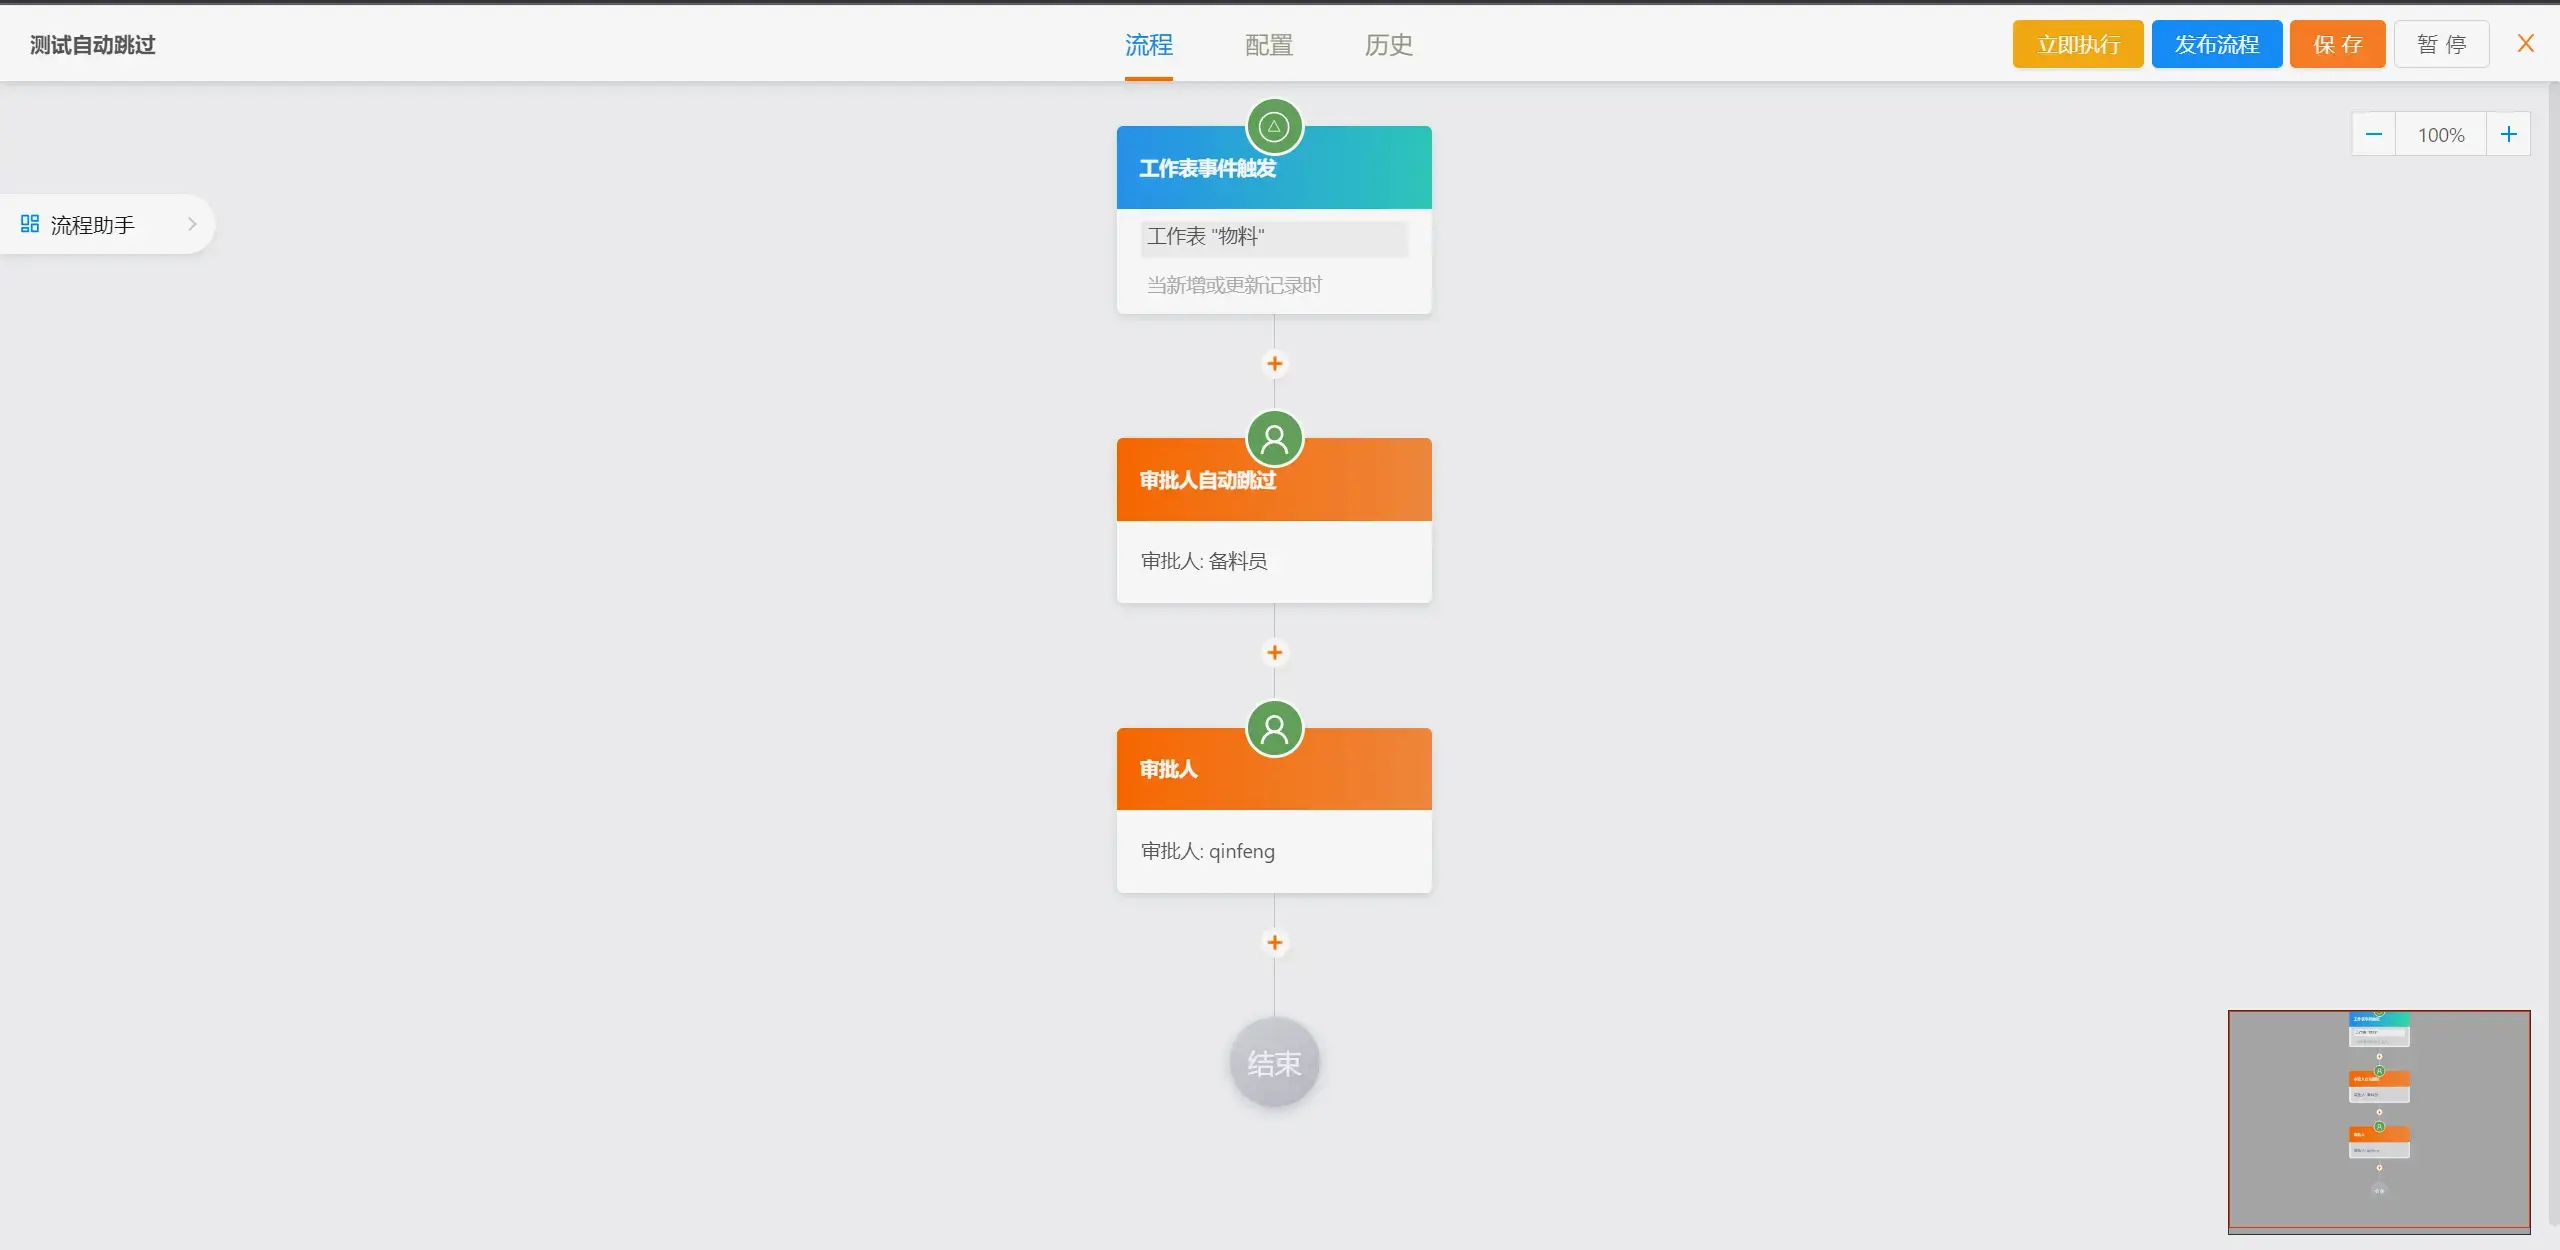Screen dimensions: 2560x1250
Task: Click the 发布流程 button
Action: 2216,44
